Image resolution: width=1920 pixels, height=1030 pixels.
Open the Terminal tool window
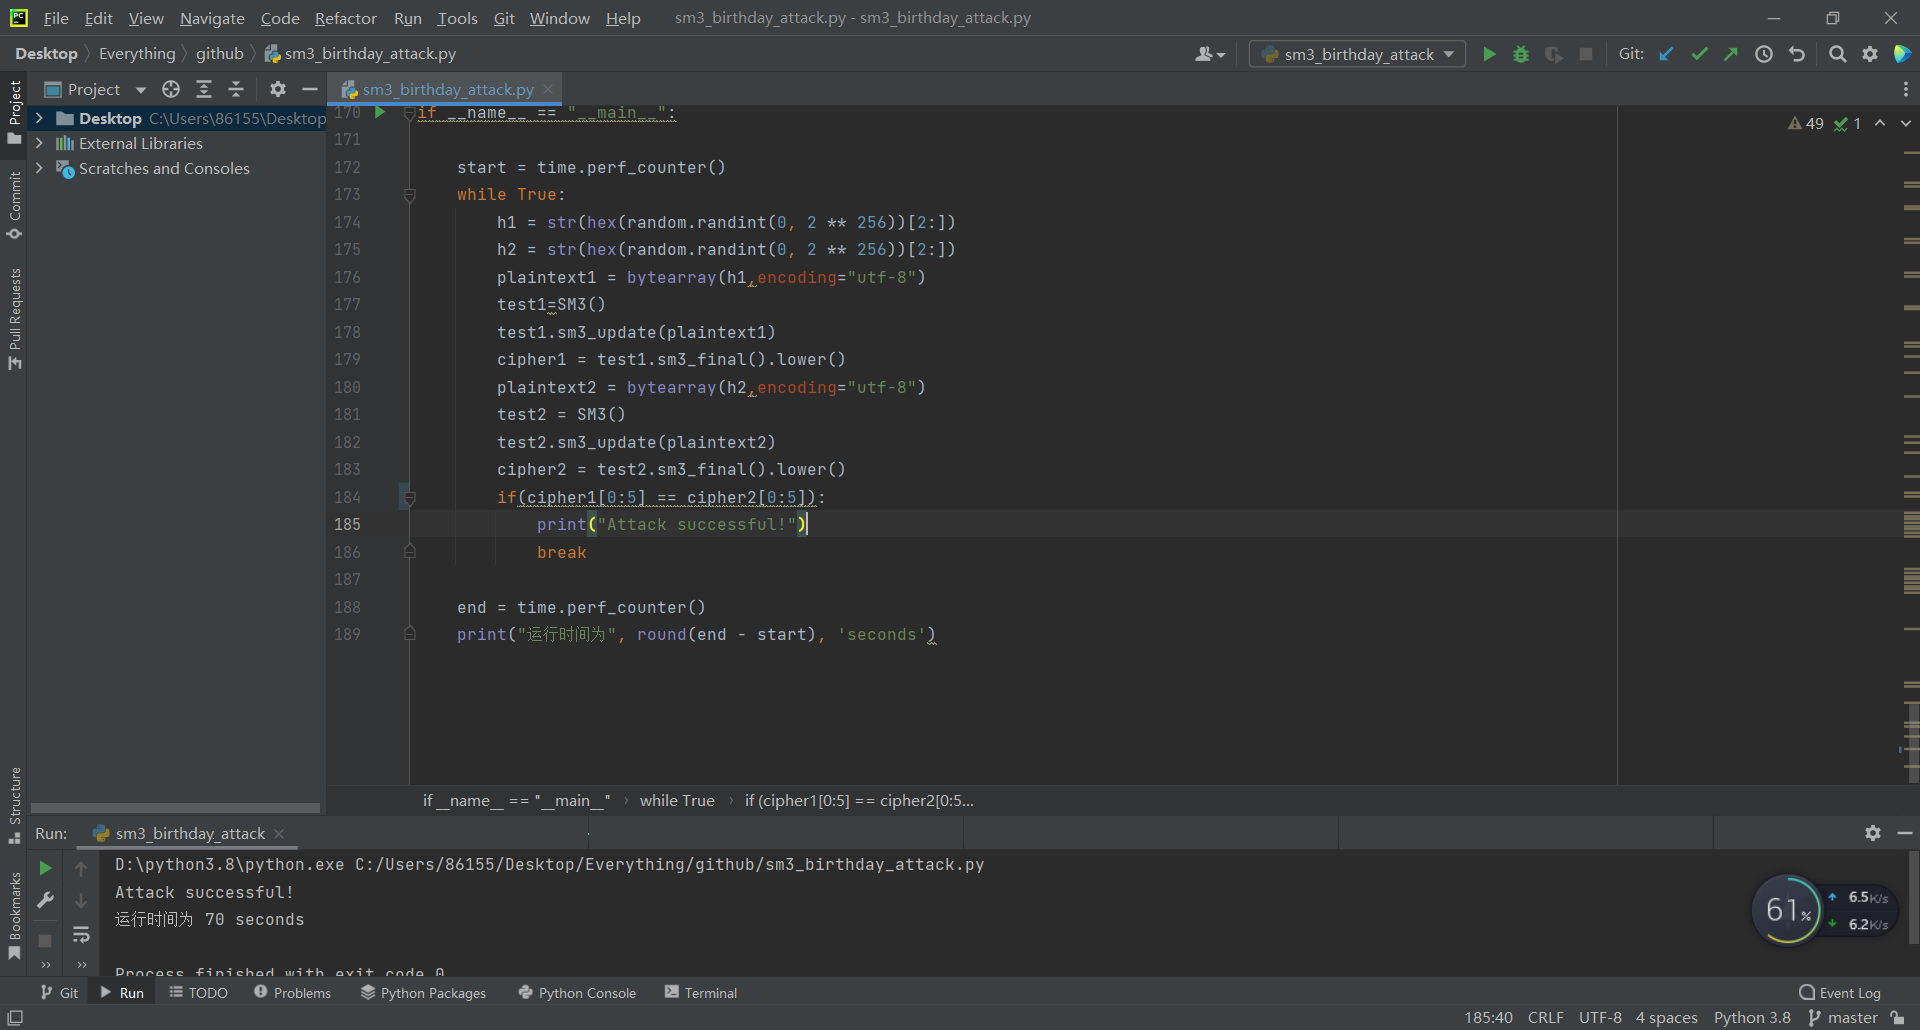701,992
